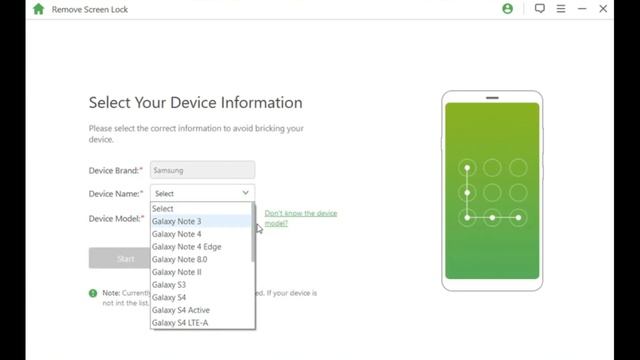Click the green note info icon
The image size is (640, 360).
click(93, 293)
